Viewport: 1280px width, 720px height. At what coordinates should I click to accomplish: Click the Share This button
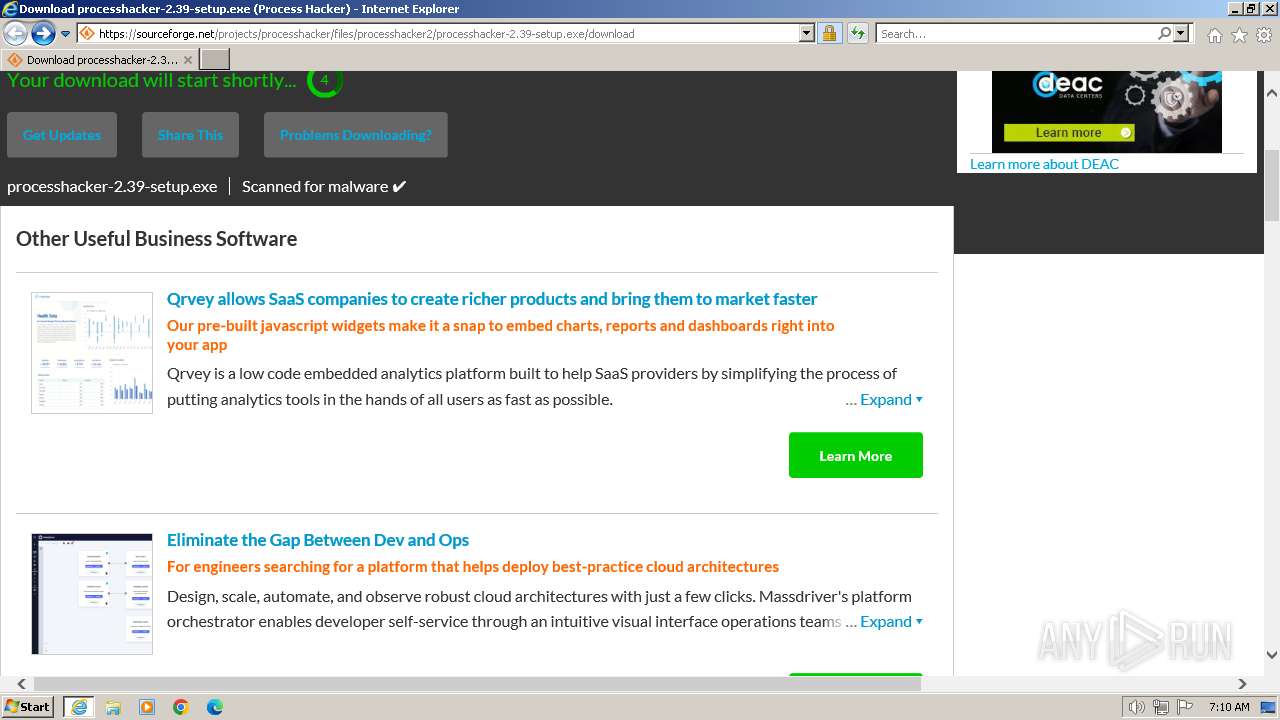pyautogui.click(x=190, y=135)
